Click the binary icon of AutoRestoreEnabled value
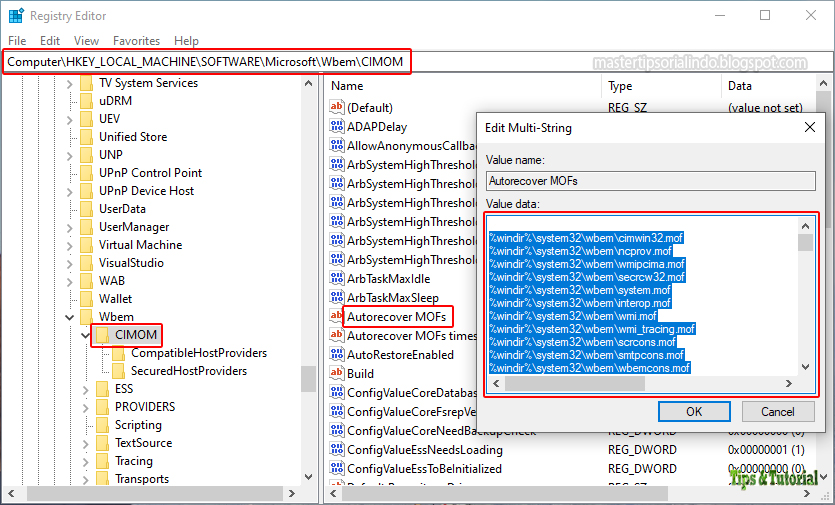The width and height of the screenshot is (835, 505). (337, 354)
